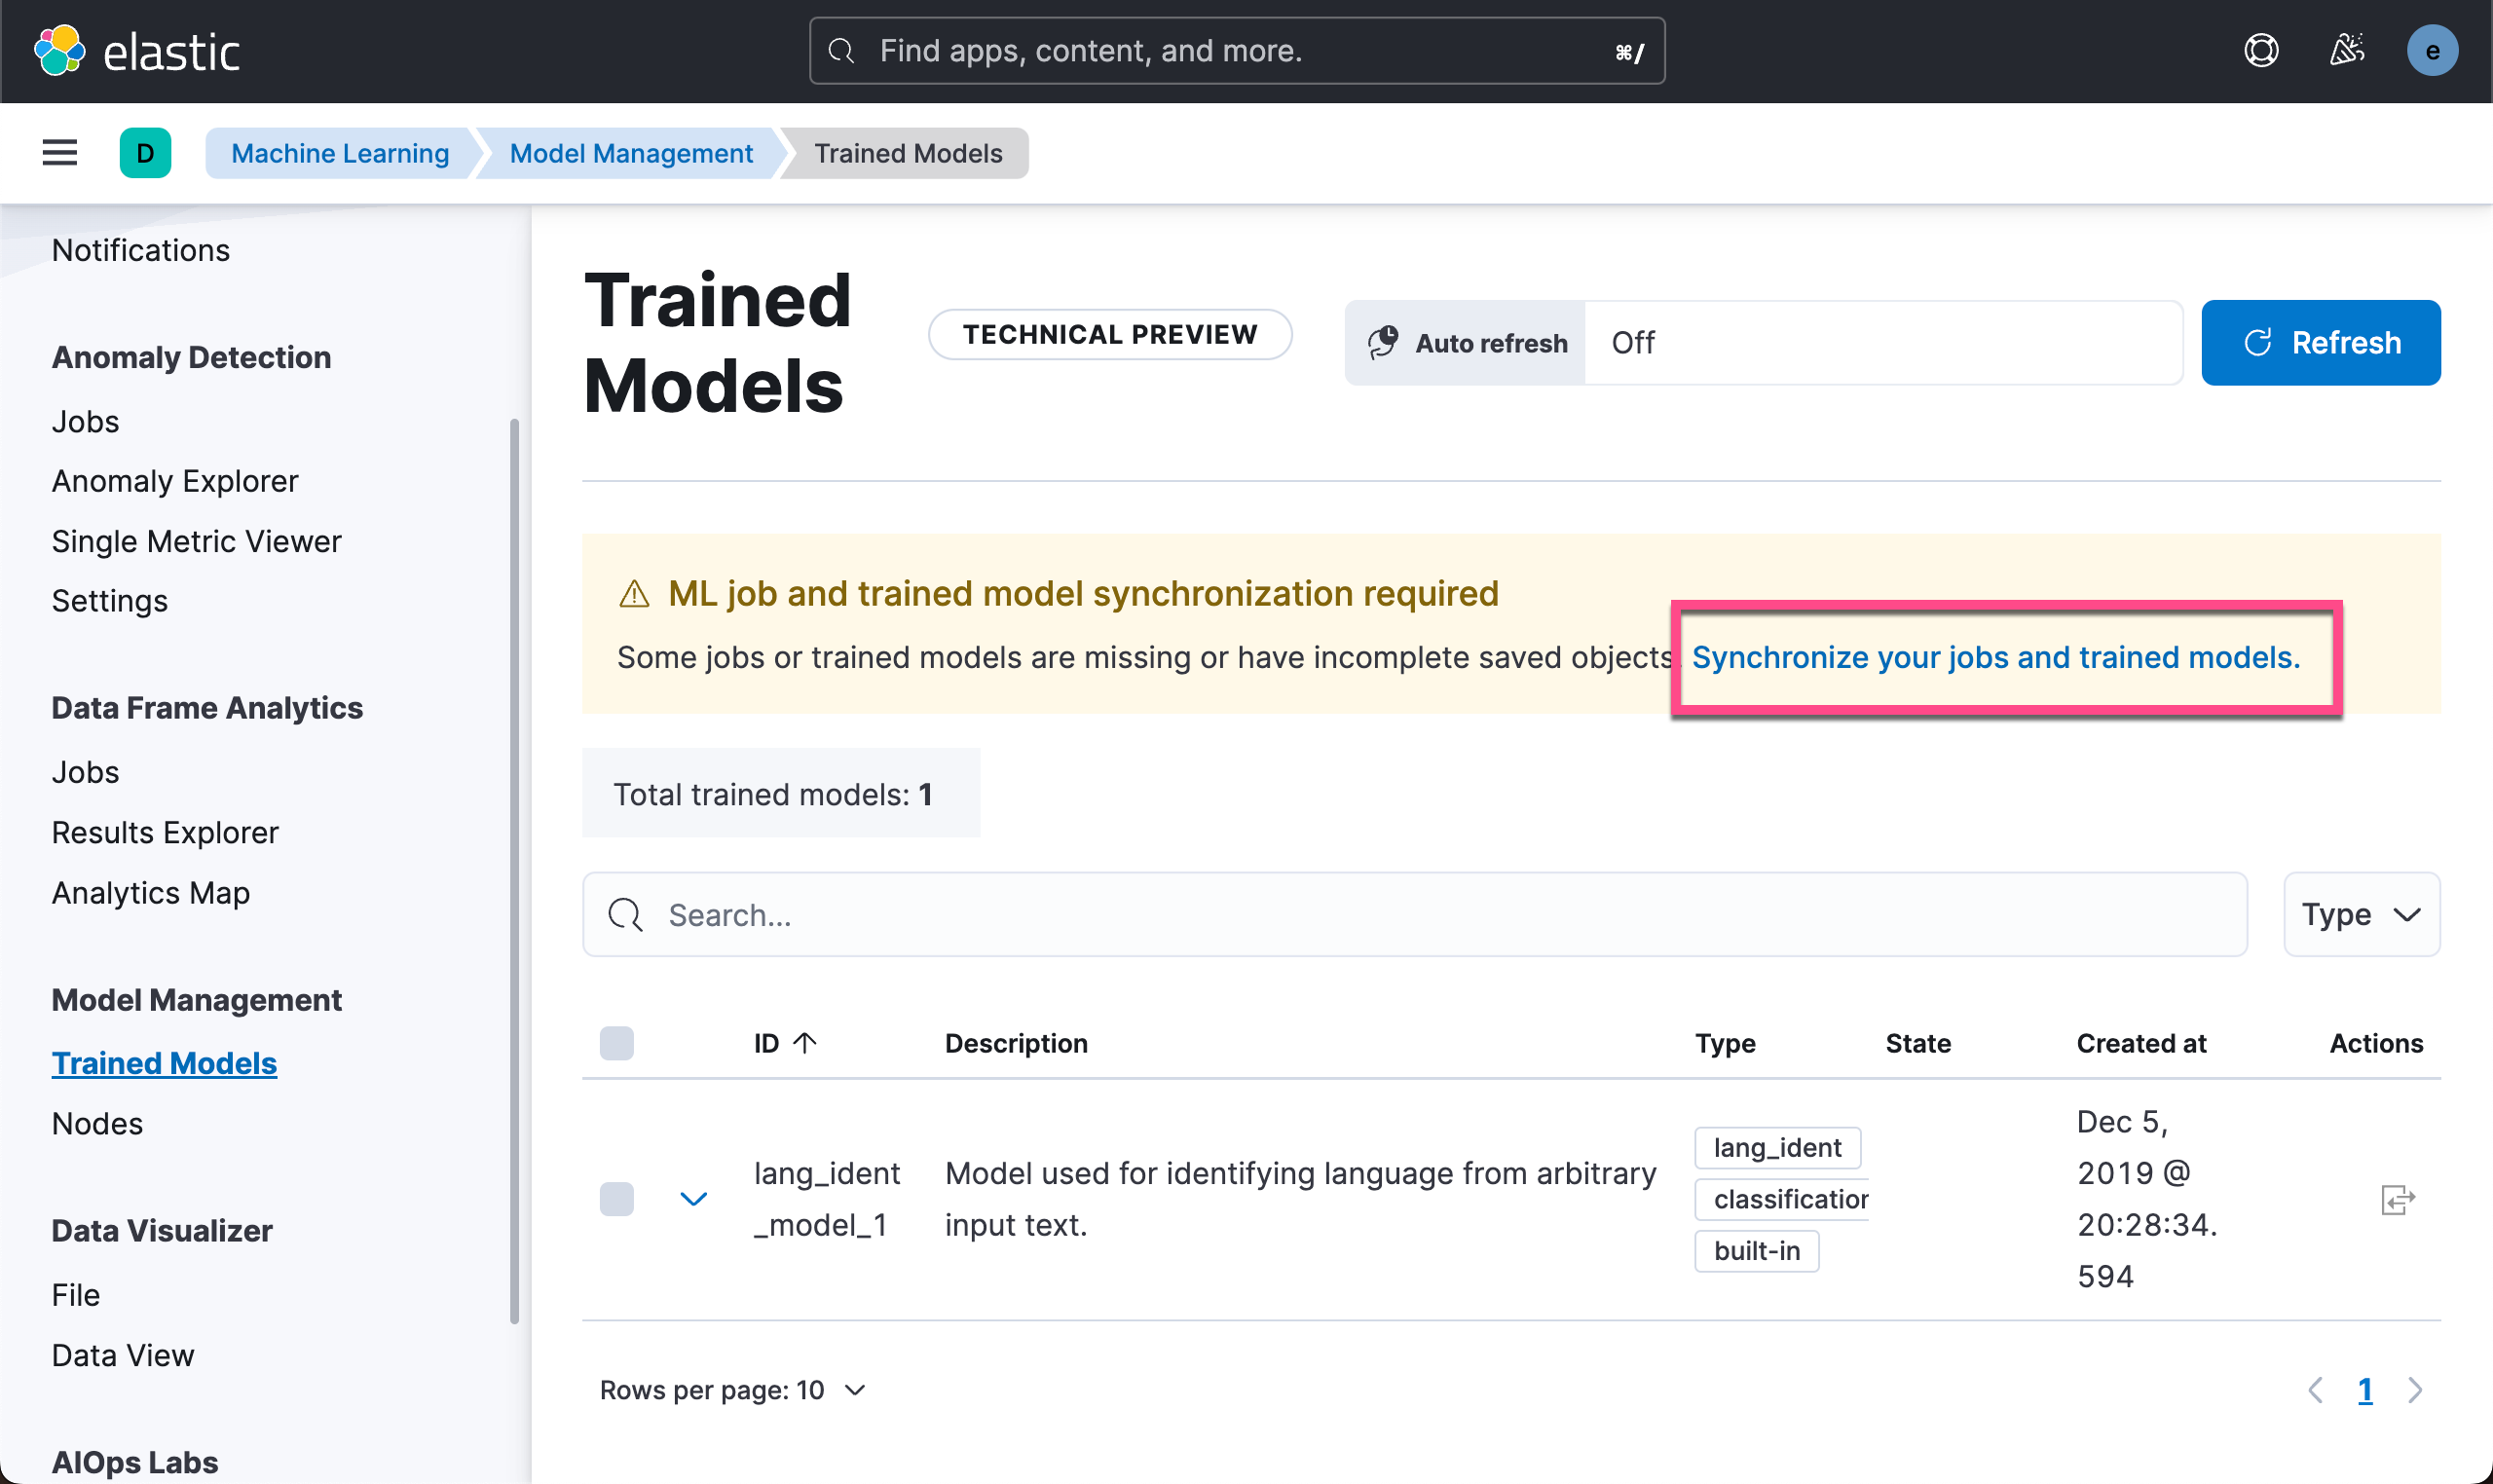Click the Elastic logo icon

(59, 50)
